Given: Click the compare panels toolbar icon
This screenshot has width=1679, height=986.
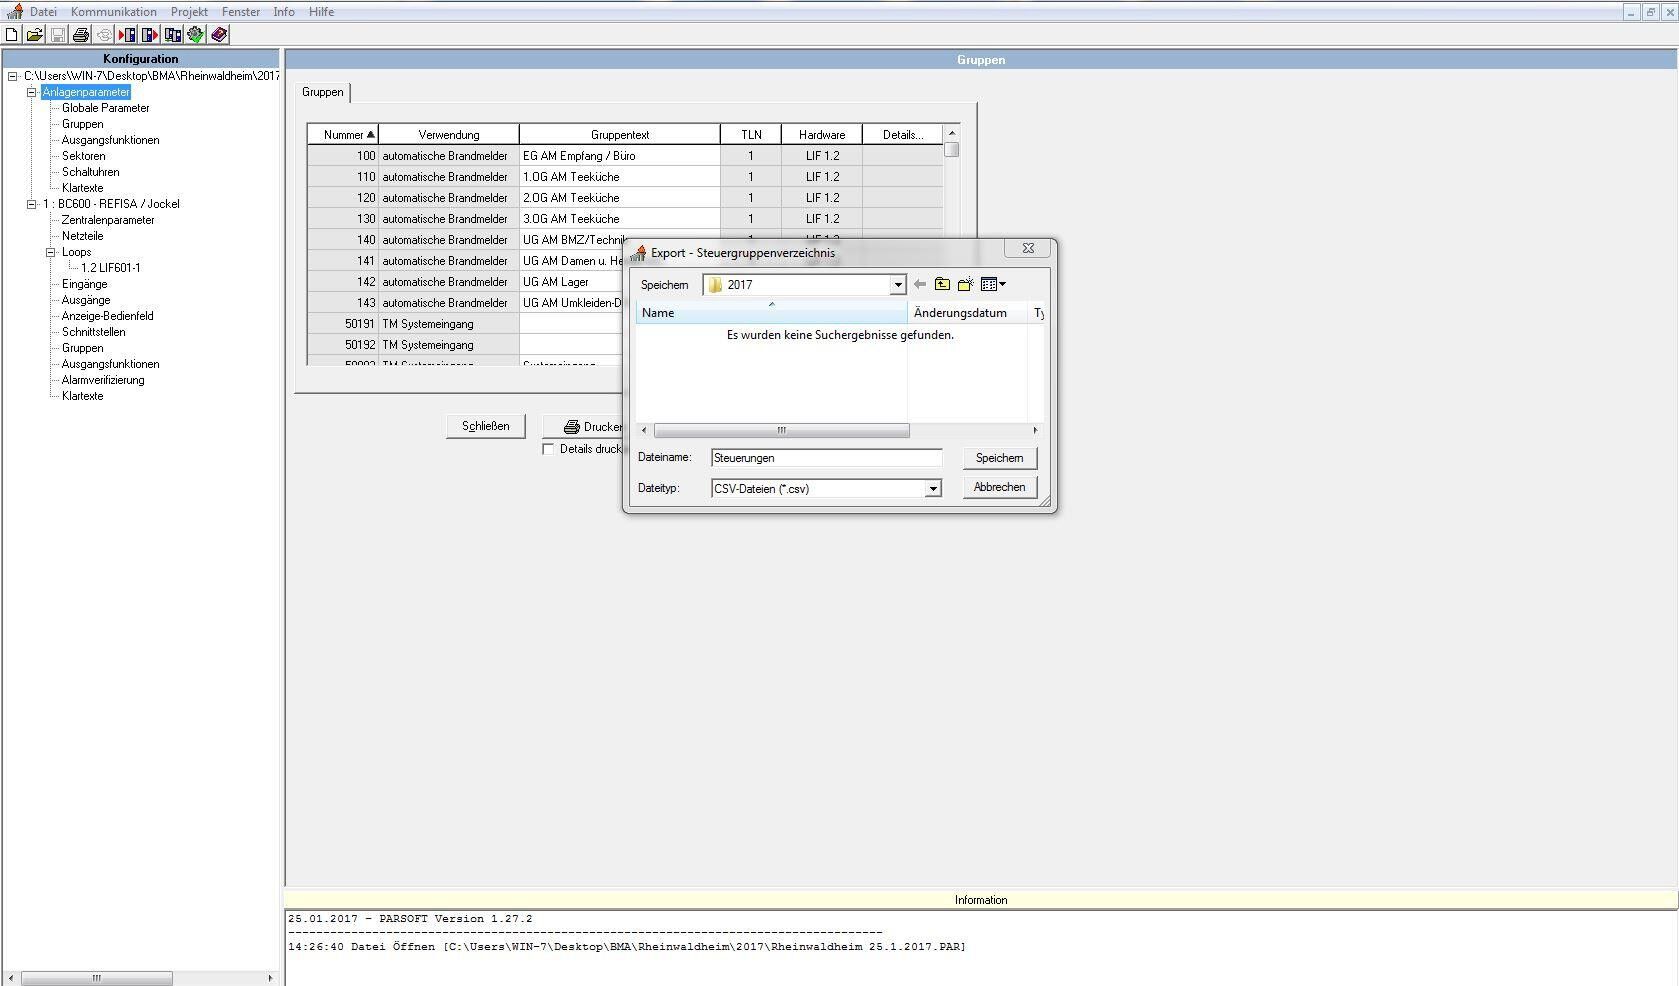Looking at the screenshot, I should point(173,35).
